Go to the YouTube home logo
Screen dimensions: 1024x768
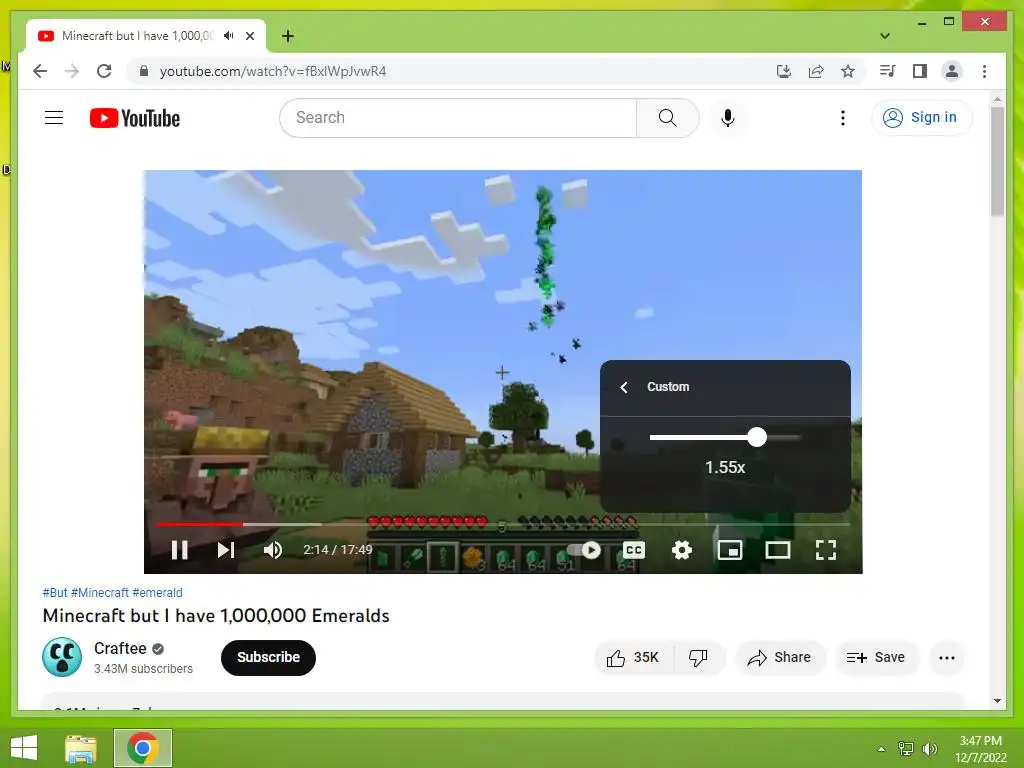tap(135, 118)
